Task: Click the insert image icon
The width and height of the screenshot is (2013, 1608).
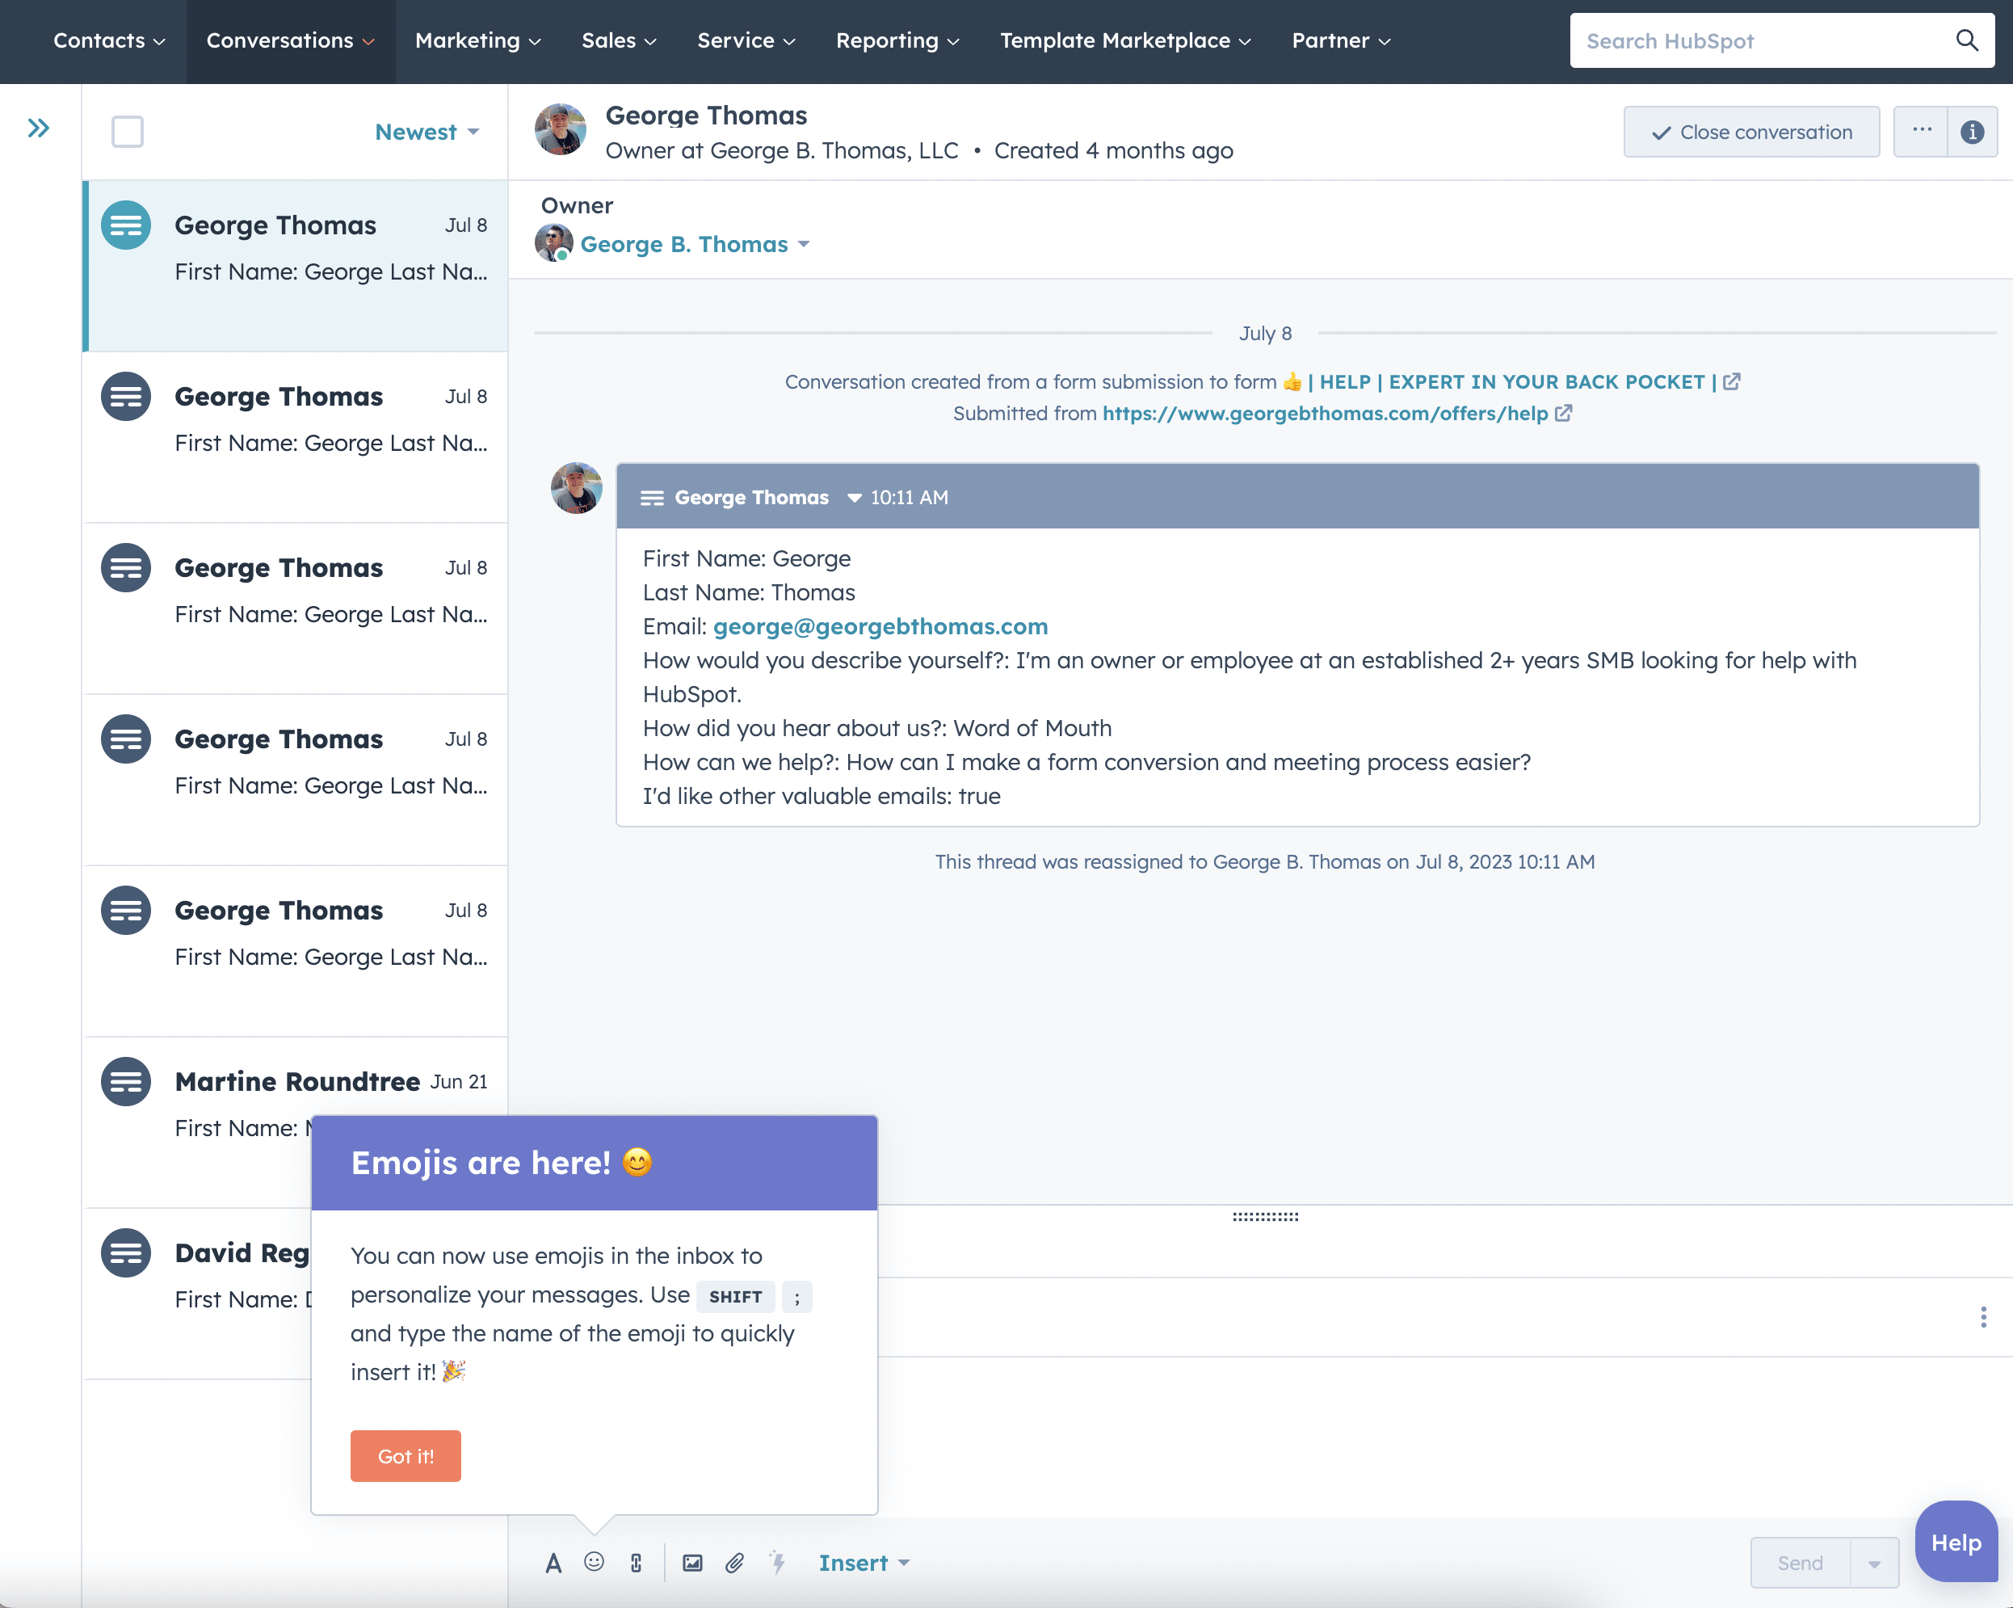Action: pyautogui.click(x=692, y=1562)
